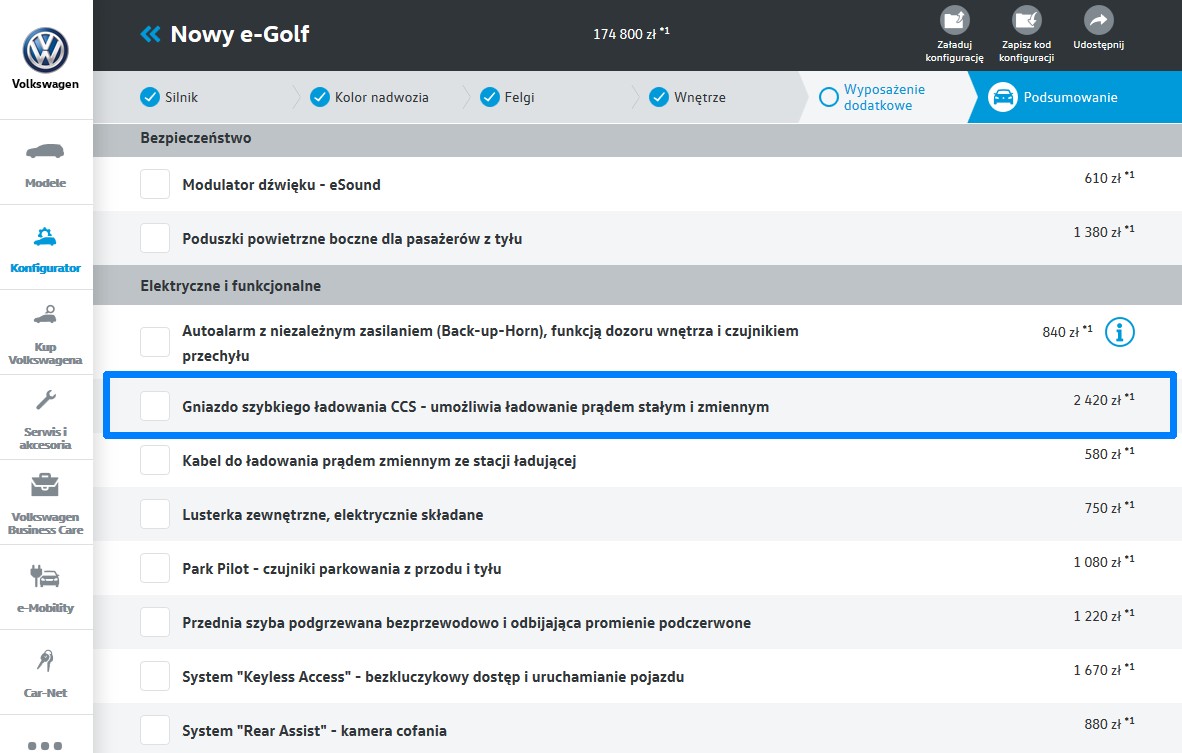Click Załaduj konfigurację icon
The image size is (1182, 753).
coord(954,20)
